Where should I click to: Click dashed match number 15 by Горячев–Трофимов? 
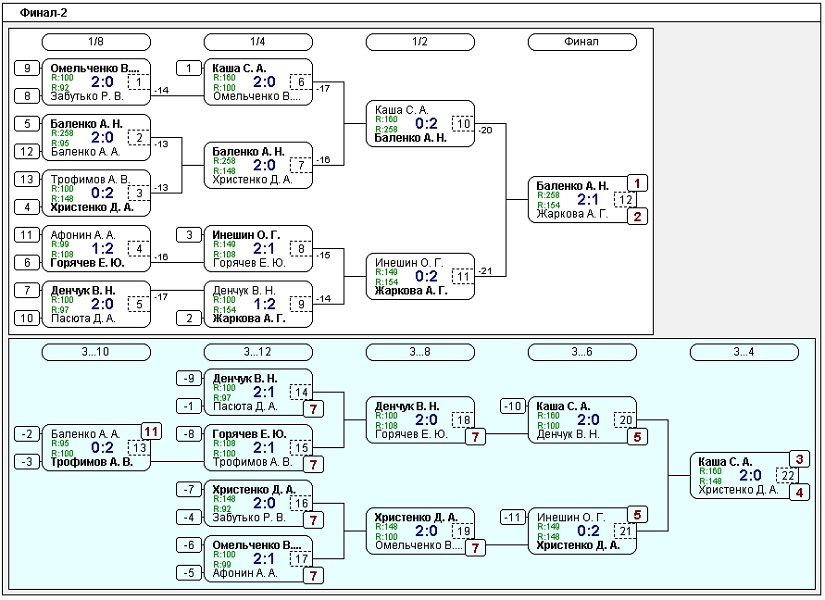(x=301, y=448)
